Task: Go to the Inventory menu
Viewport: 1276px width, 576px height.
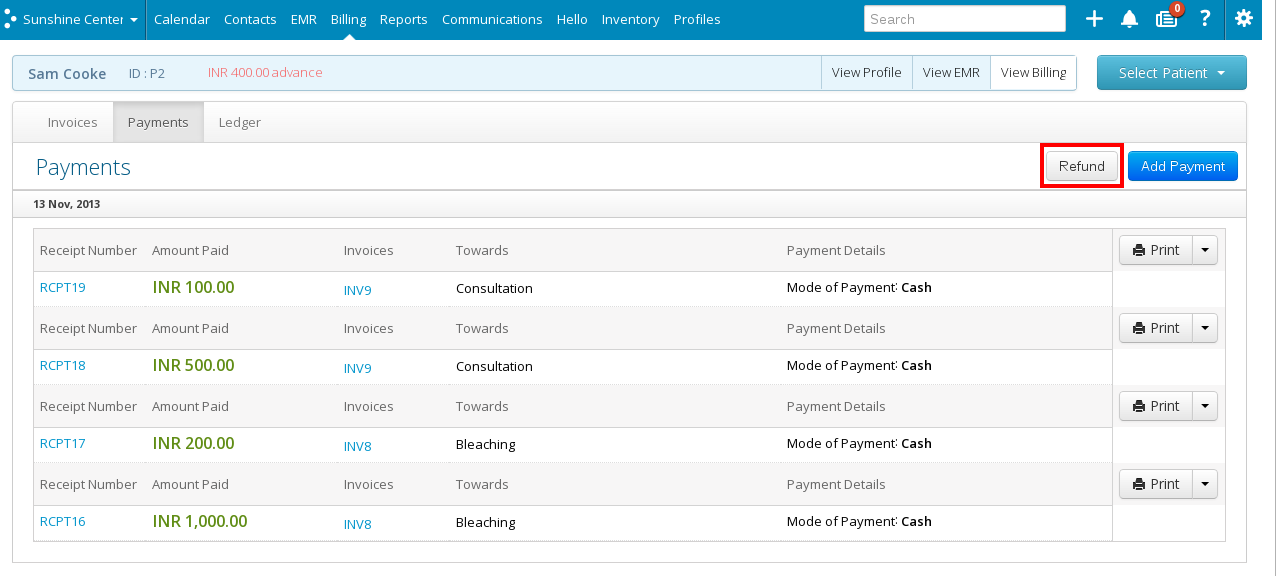Action: [630, 19]
